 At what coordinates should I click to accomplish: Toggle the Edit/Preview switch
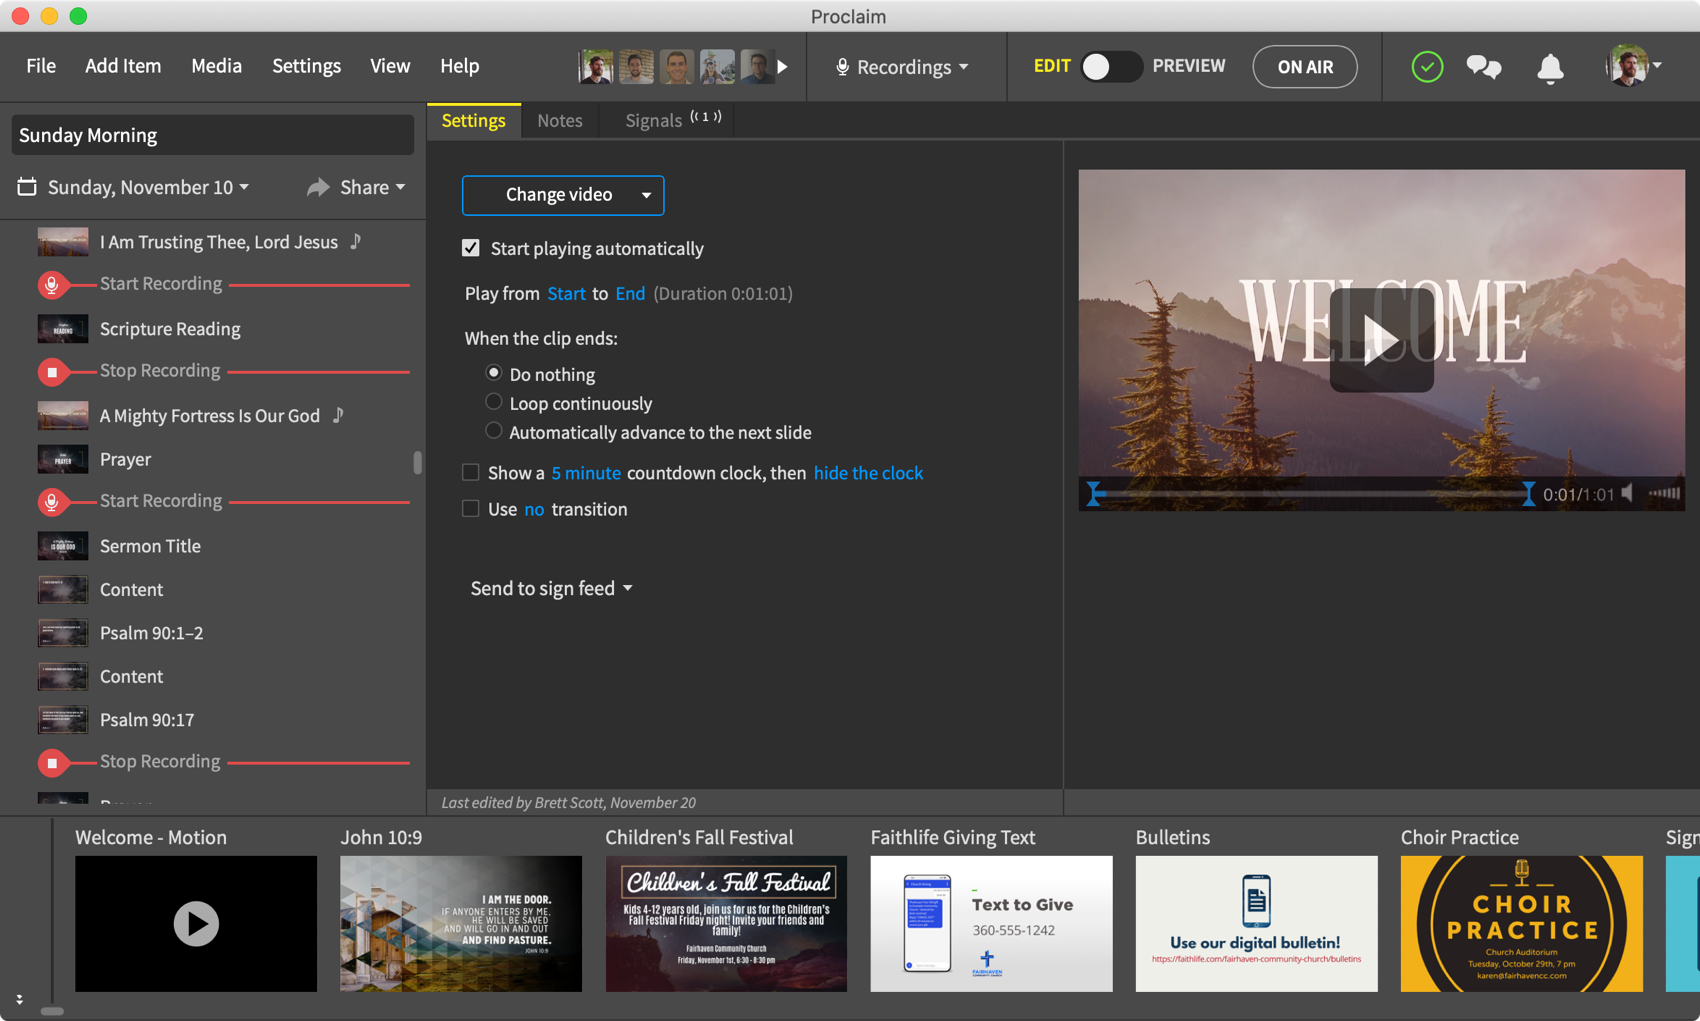click(1110, 67)
